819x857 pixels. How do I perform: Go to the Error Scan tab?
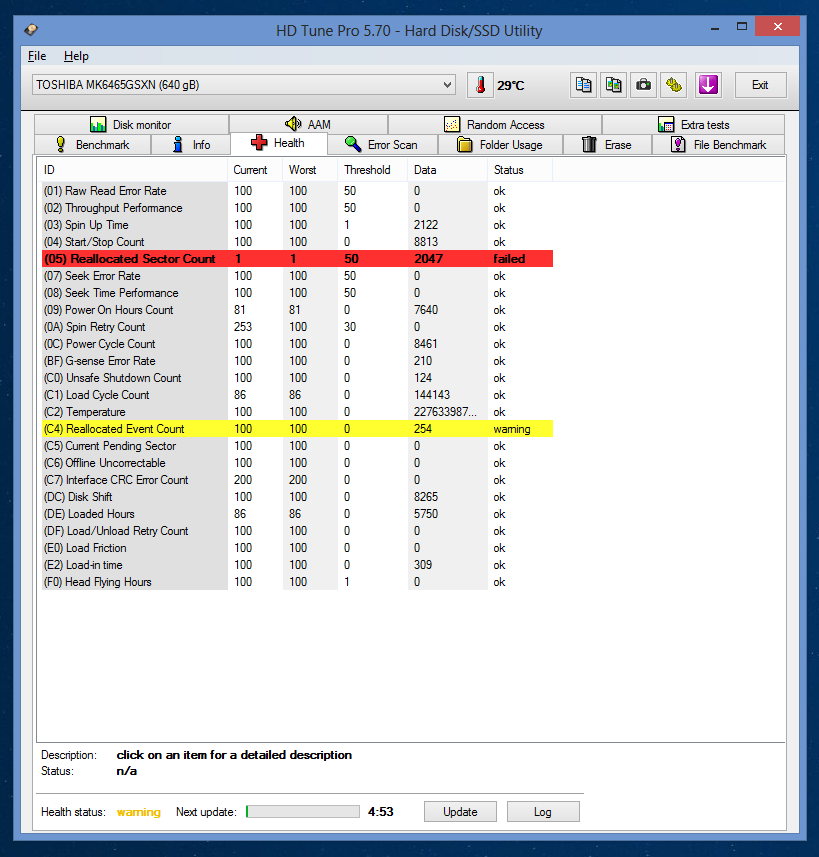[382, 145]
